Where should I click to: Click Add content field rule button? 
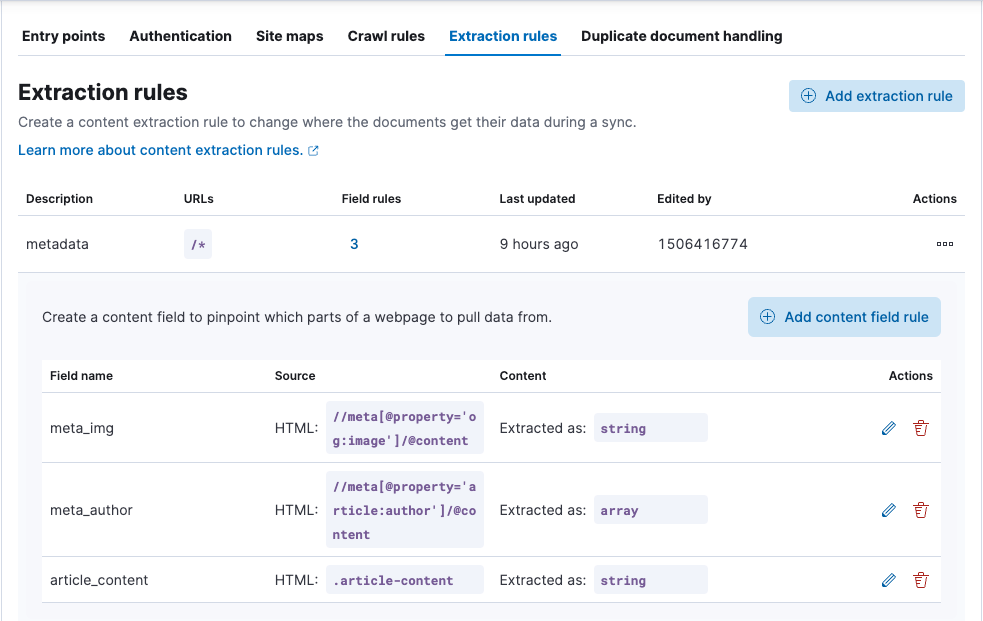click(844, 317)
